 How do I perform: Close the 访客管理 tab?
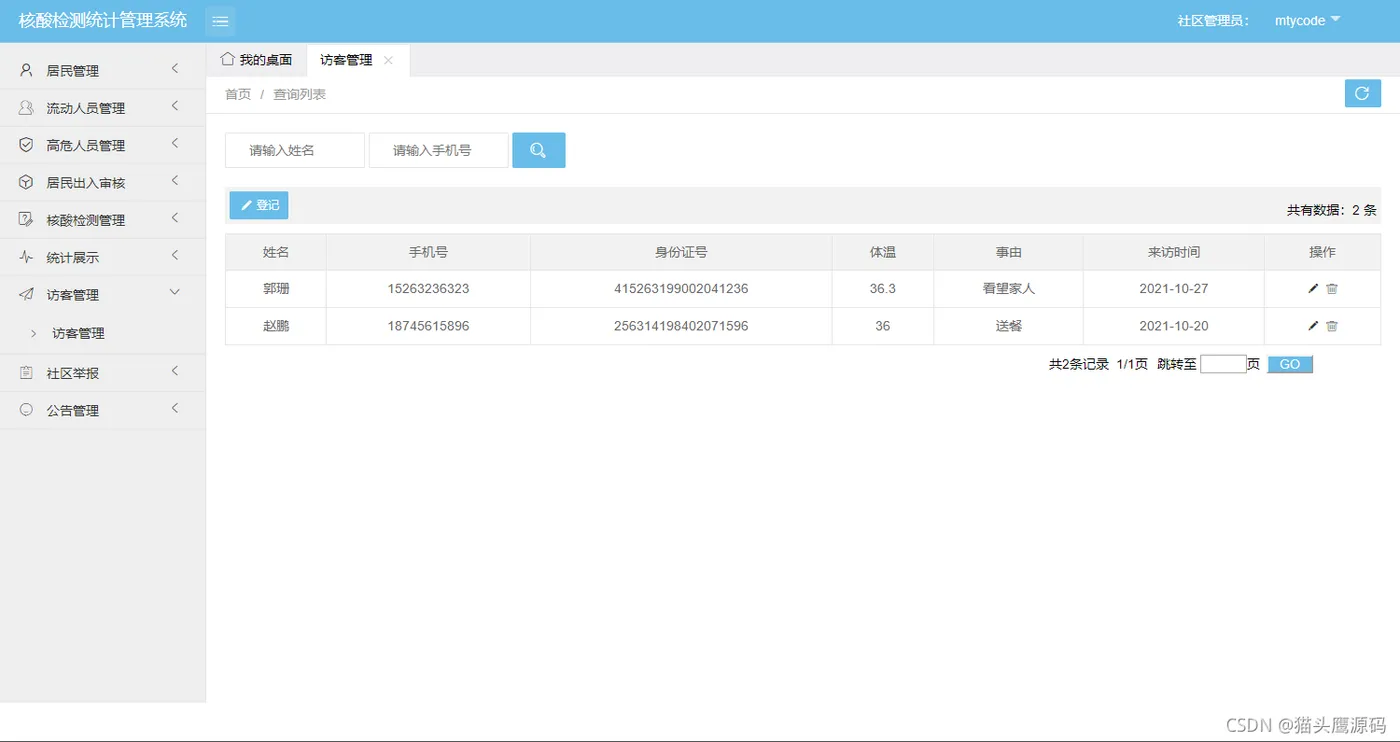click(388, 60)
